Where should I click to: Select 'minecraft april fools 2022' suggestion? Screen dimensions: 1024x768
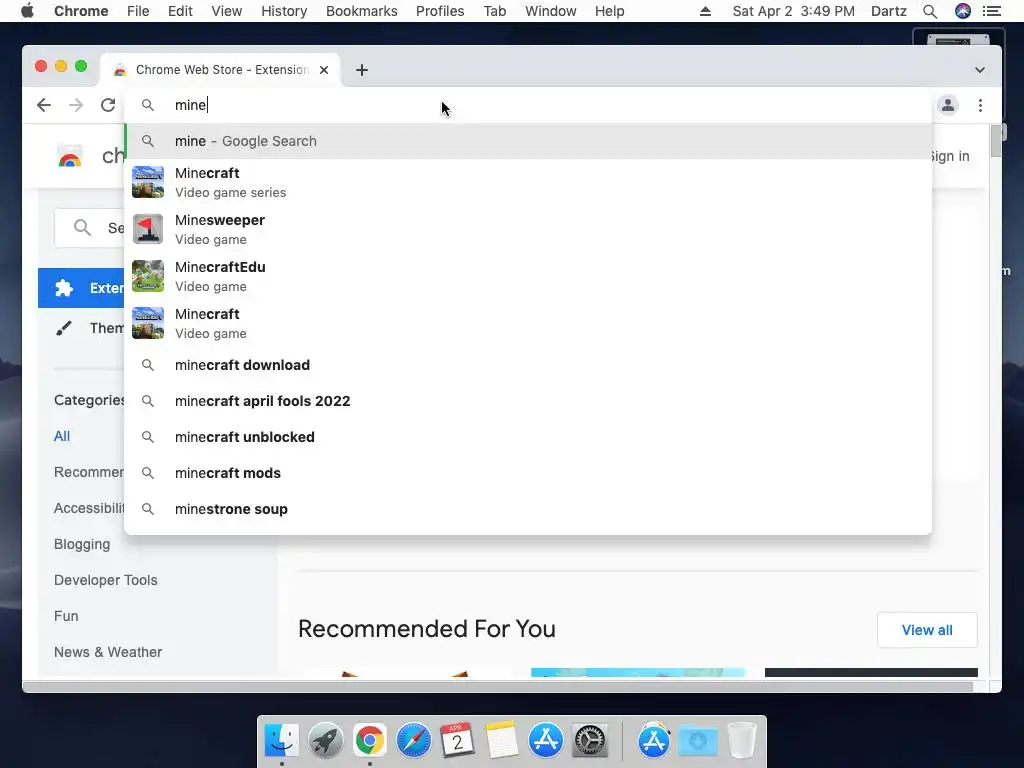point(528,401)
